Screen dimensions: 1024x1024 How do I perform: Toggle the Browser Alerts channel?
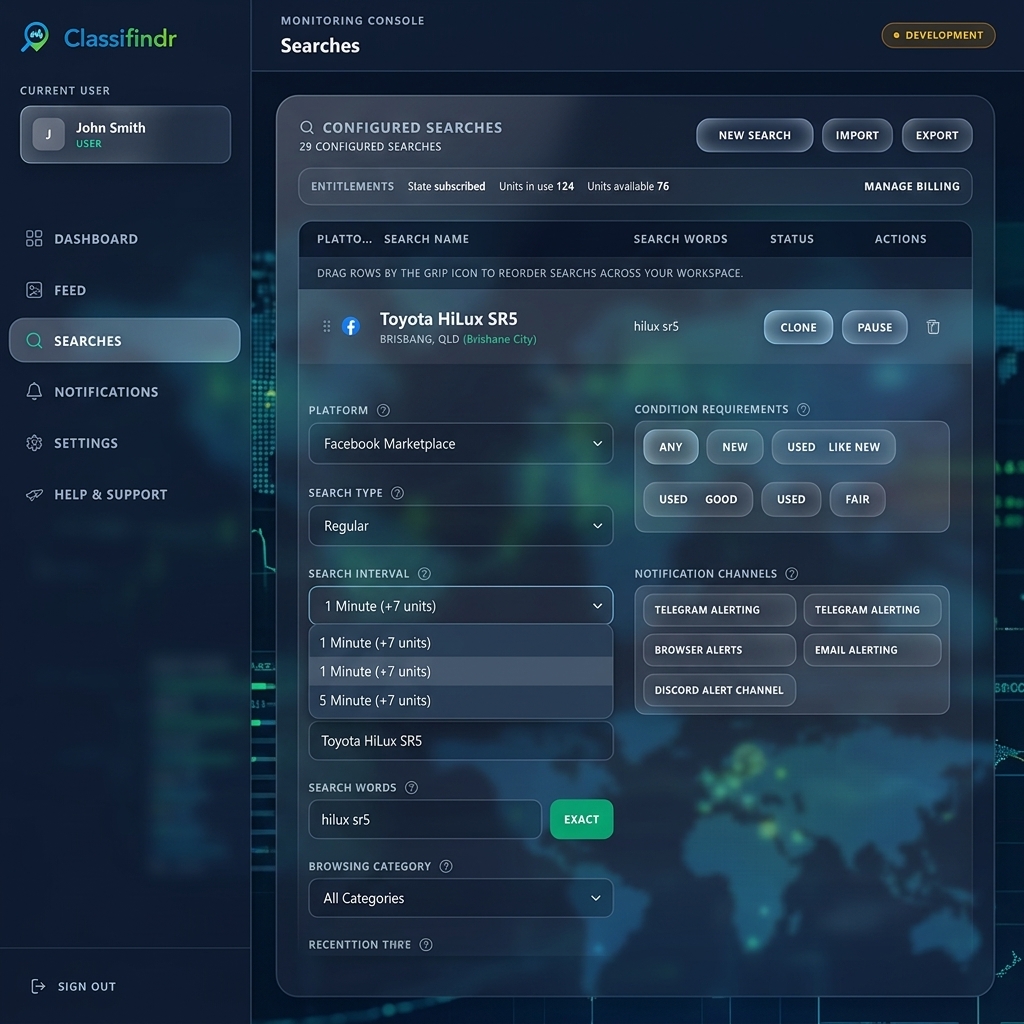point(719,650)
